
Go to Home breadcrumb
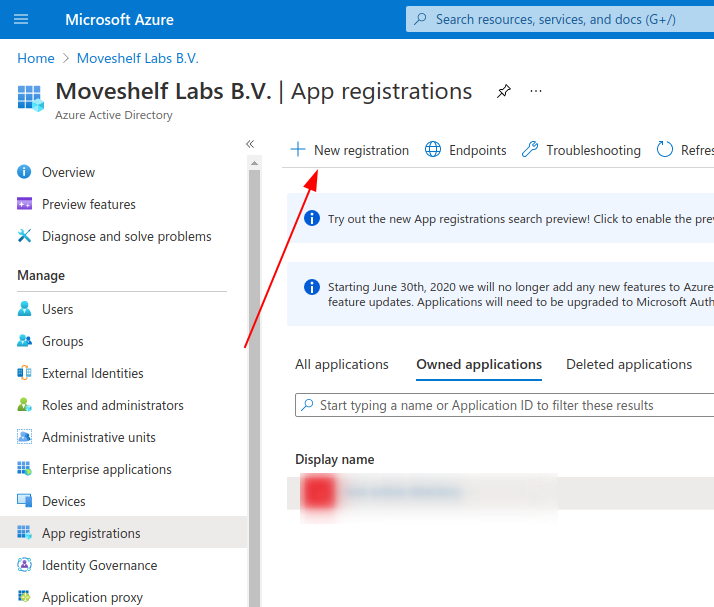(x=36, y=58)
